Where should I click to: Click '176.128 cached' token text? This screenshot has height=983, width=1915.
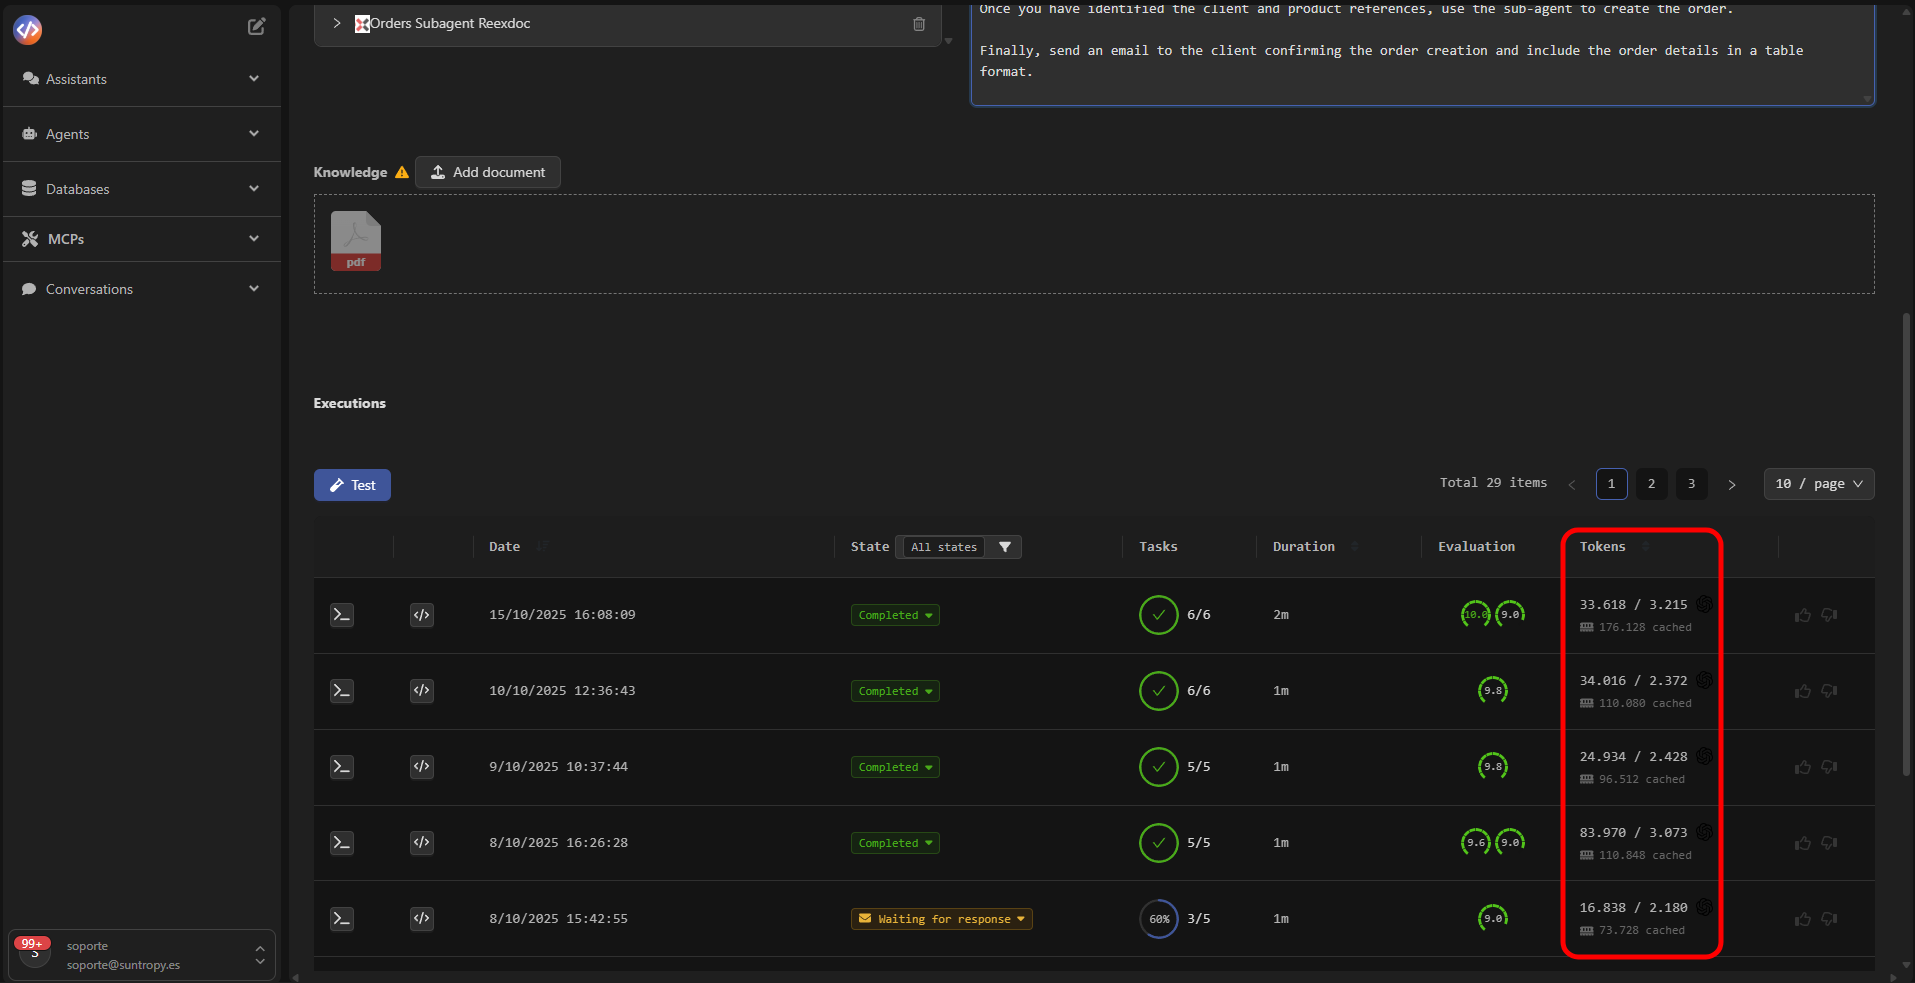click(1645, 627)
